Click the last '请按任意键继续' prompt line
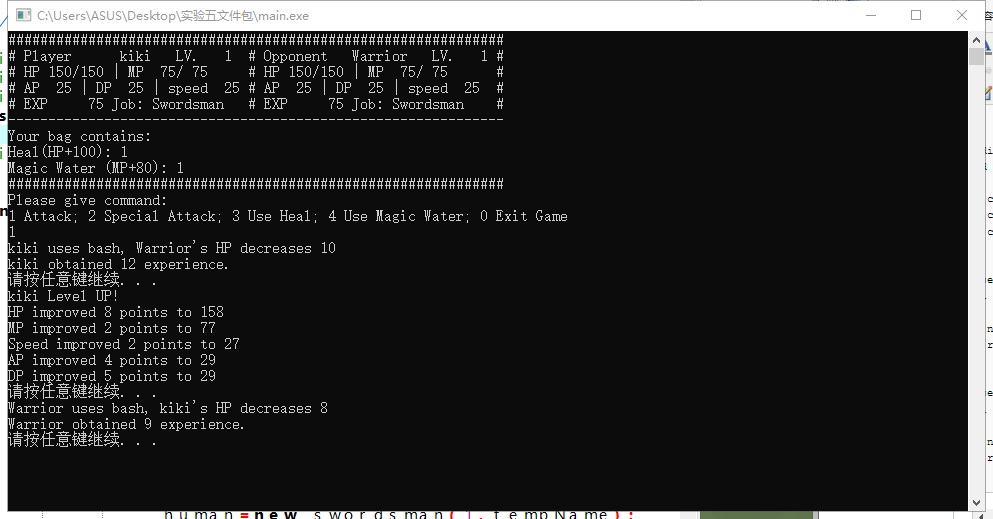Image resolution: width=993 pixels, height=519 pixels. 82,440
